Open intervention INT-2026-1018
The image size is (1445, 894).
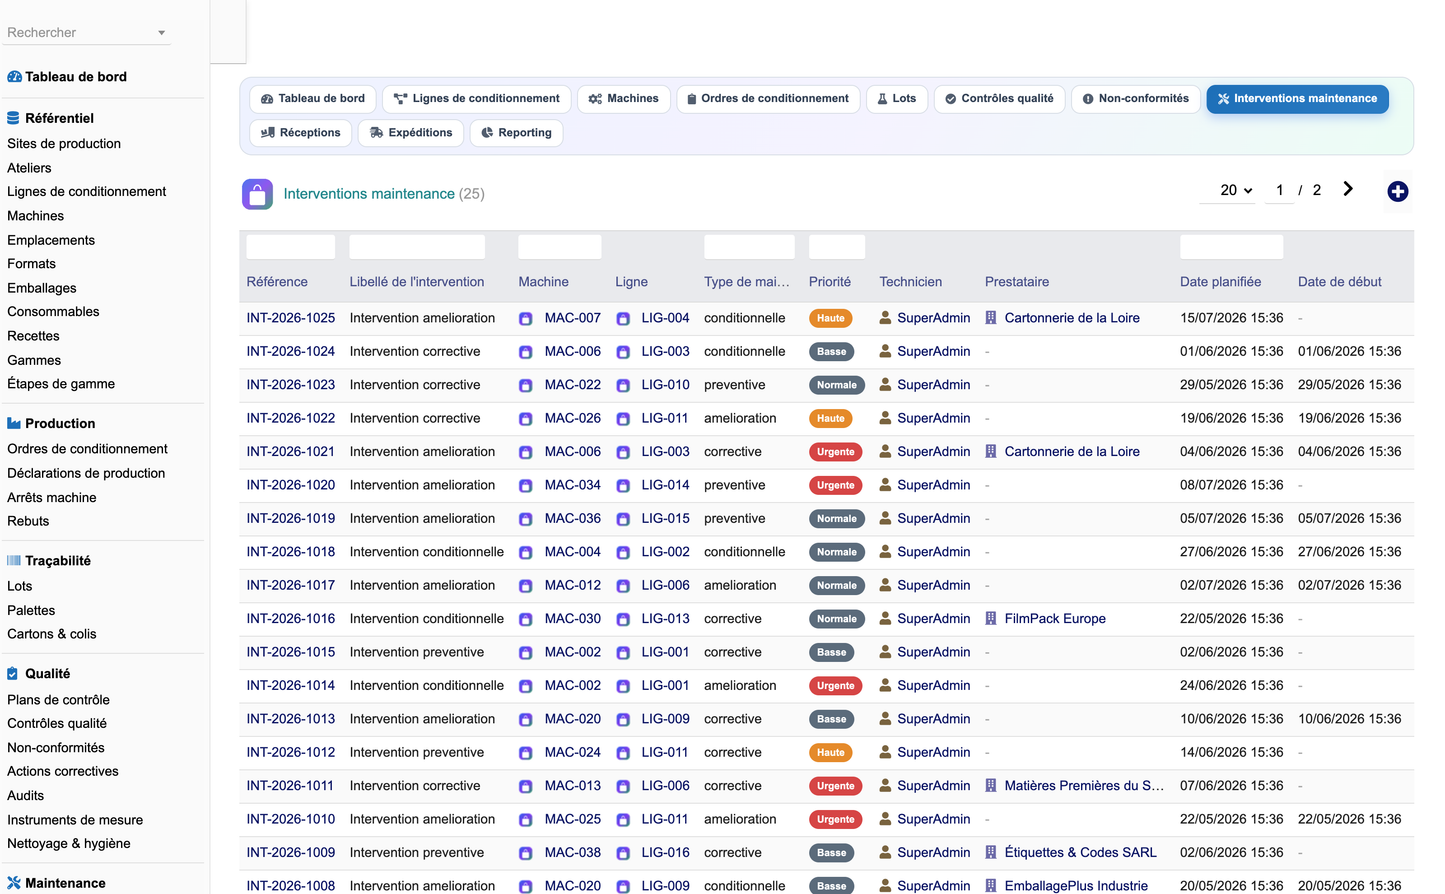[291, 552]
